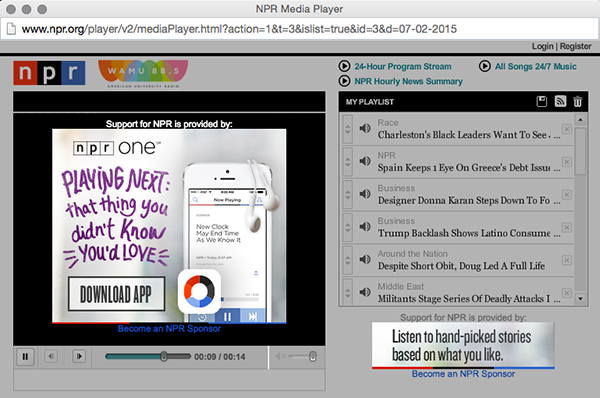Click the page icon in the address bar
This screenshot has width=600, height=398.
point(11,29)
